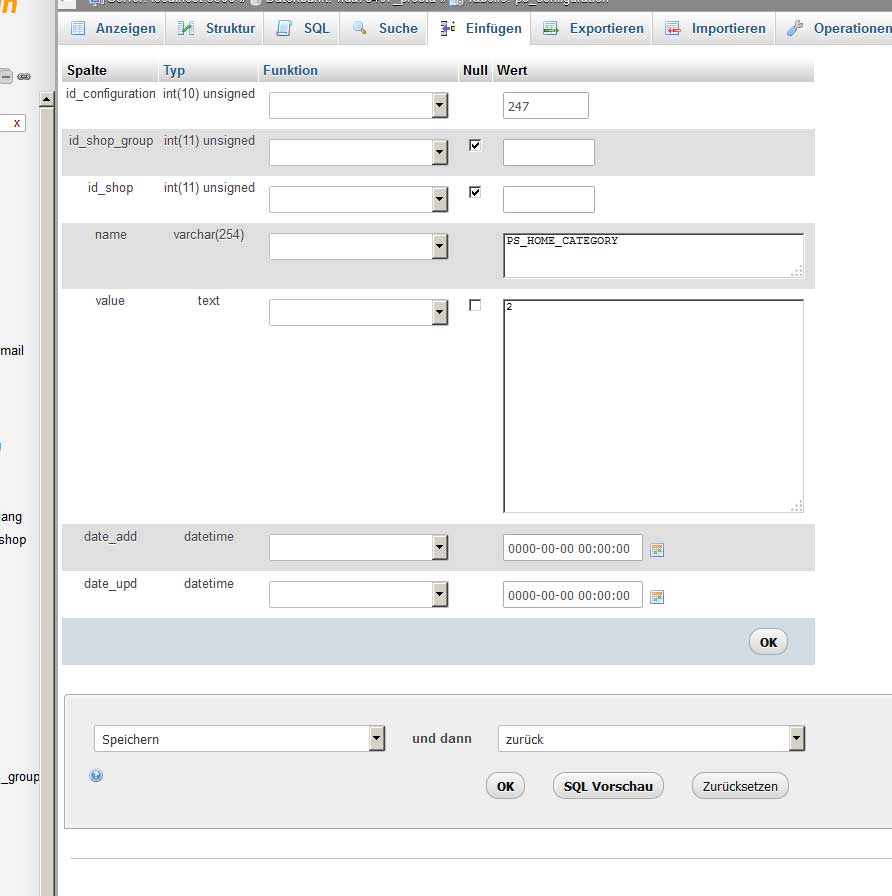
Task: Open function dropdown for name
Action: [x=358, y=246]
